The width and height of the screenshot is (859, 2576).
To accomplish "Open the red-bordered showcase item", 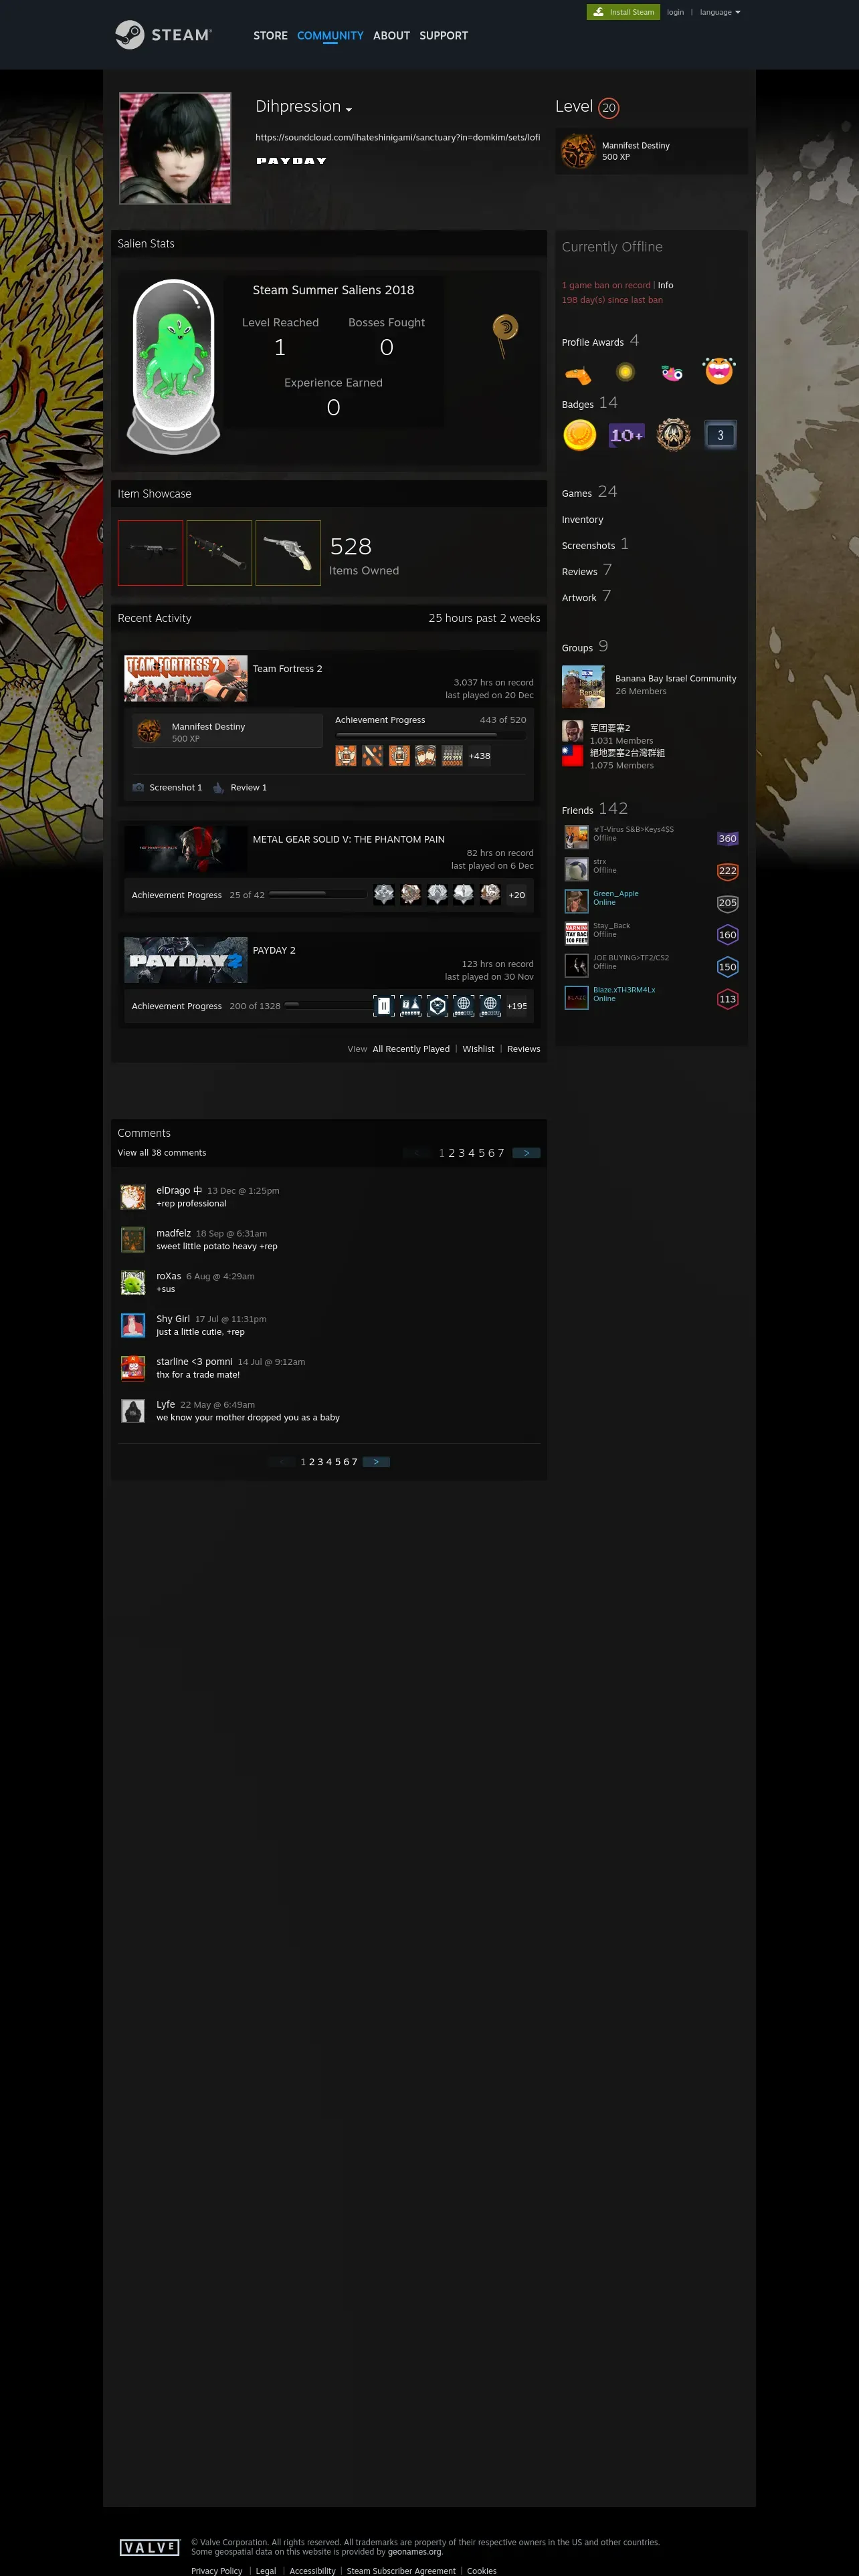I will pos(150,553).
